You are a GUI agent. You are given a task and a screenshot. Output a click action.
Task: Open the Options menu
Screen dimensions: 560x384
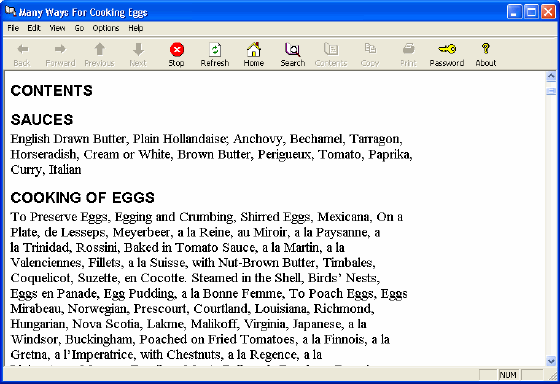click(x=106, y=28)
